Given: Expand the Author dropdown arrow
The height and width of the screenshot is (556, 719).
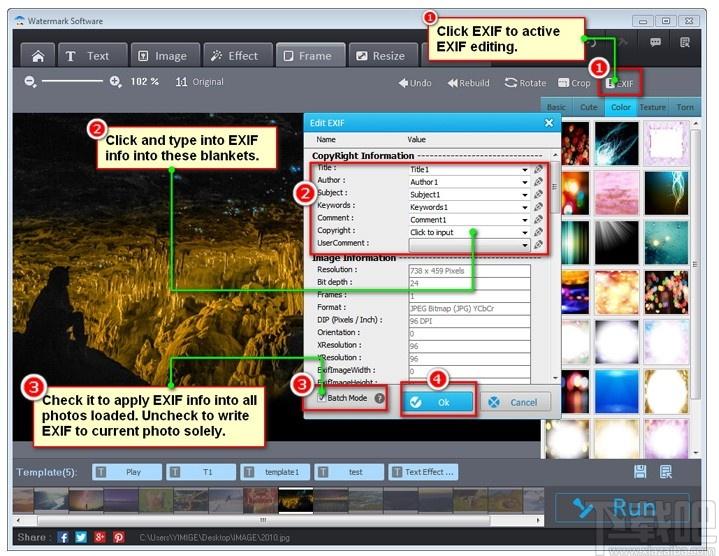Looking at the screenshot, I should point(524,182).
